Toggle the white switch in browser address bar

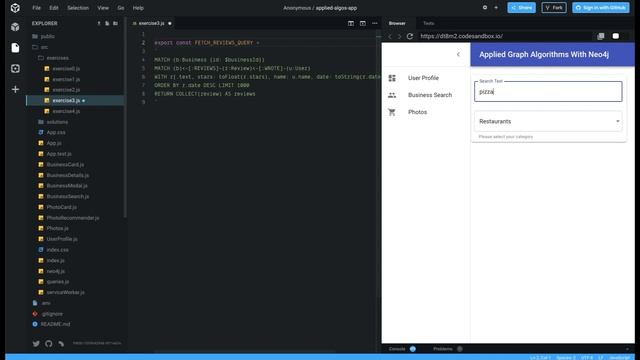tap(616, 36)
